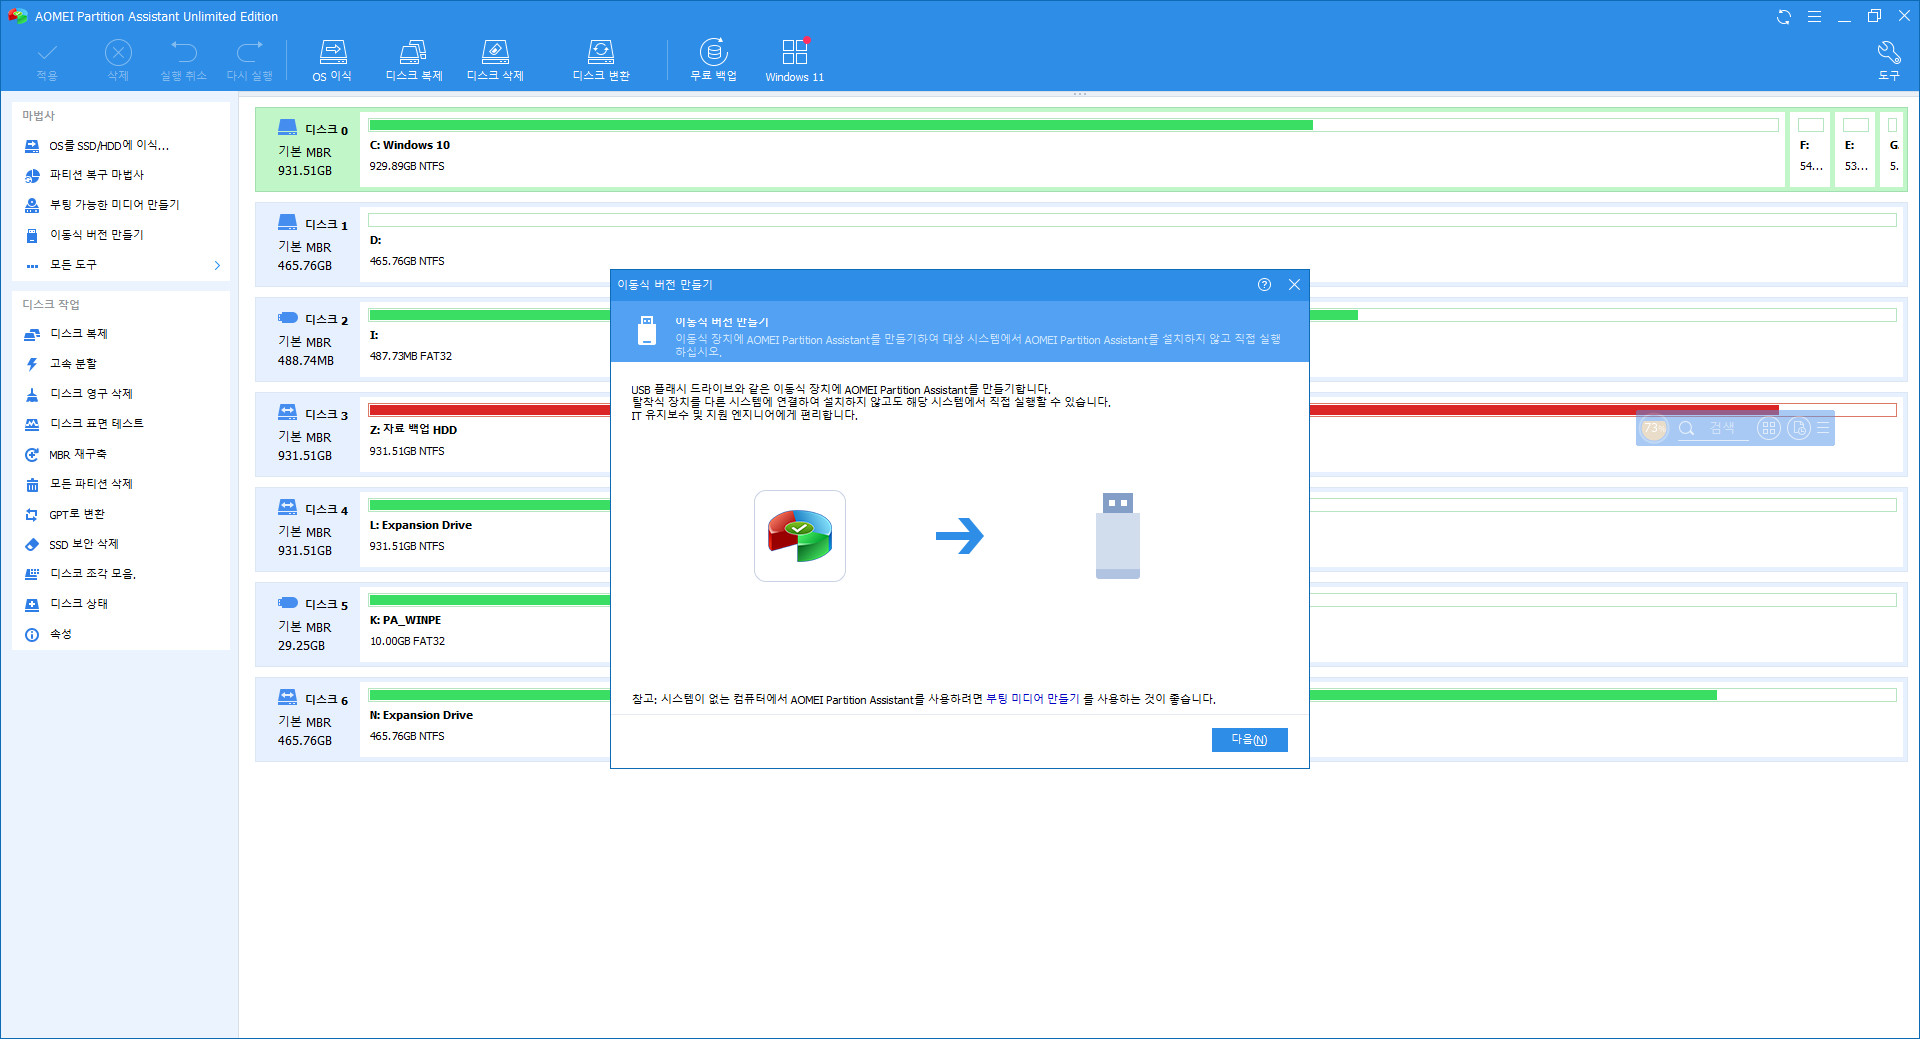Select 디스크 영구 삭제 in sidebar
Image resolution: width=1920 pixels, height=1039 pixels.
(x=91, y=394)
